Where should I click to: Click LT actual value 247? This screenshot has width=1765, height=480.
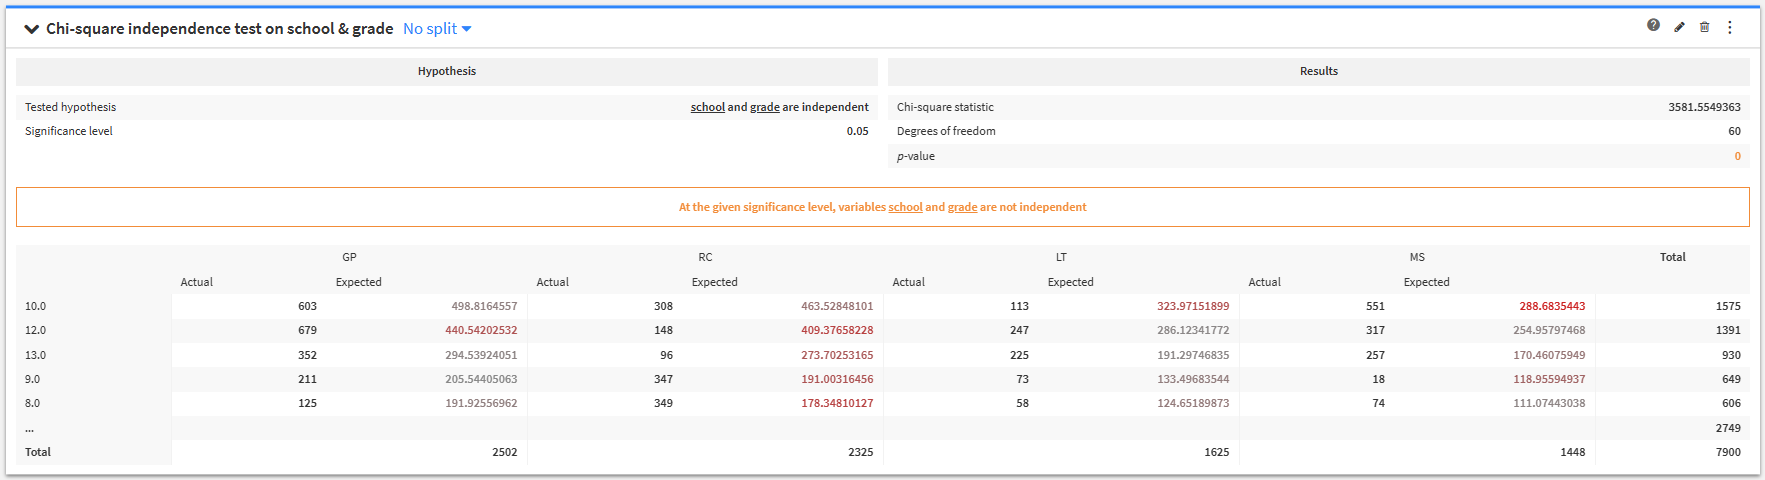[1019, 330]
